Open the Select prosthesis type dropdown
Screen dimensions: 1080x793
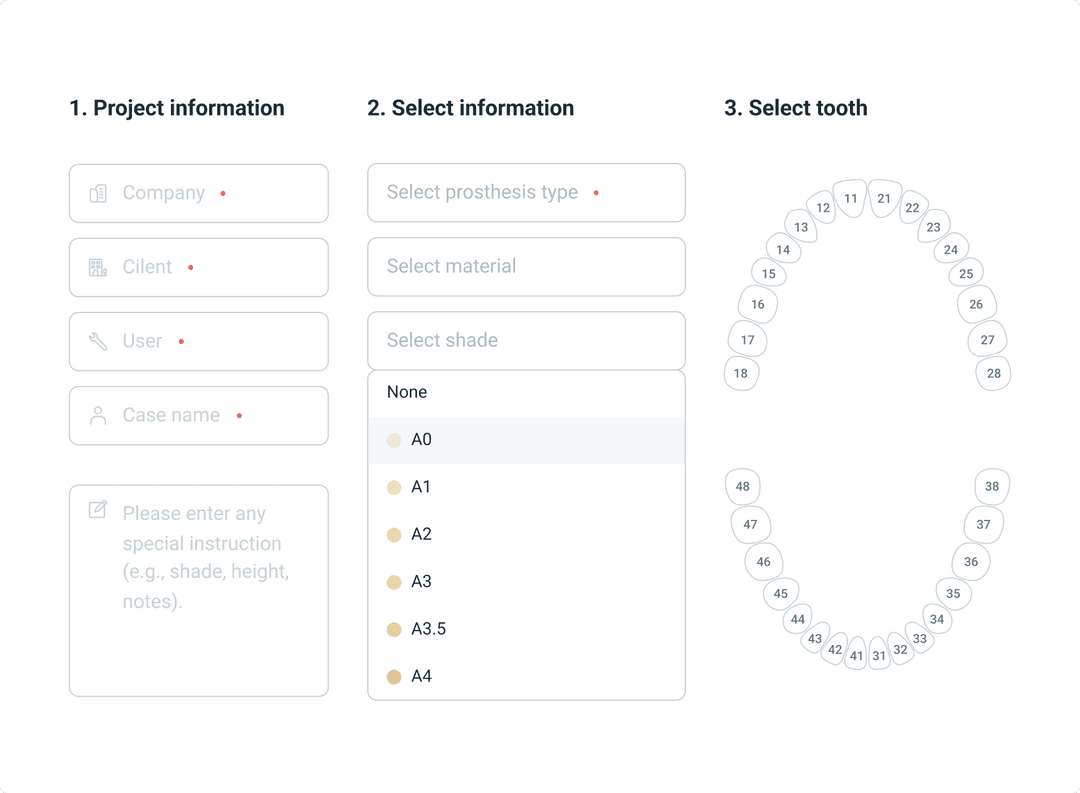coord(526,192)
